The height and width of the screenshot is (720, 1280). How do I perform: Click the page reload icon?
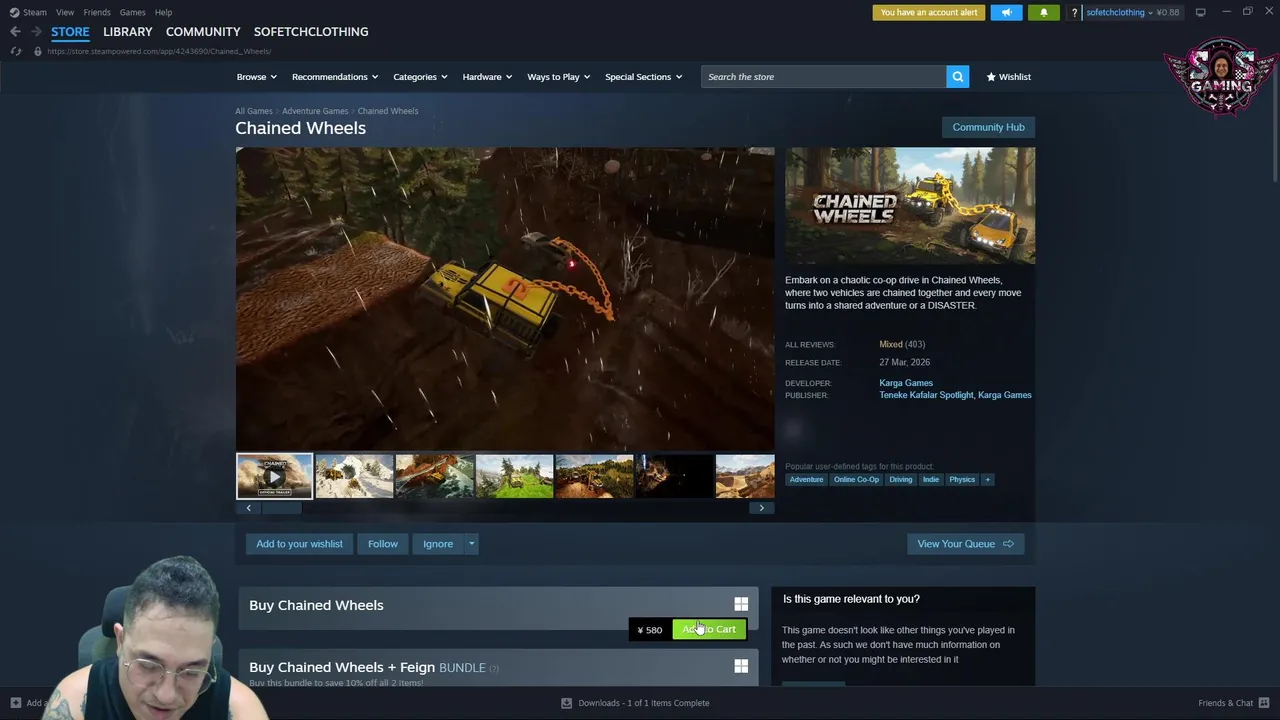click(16, 51)
